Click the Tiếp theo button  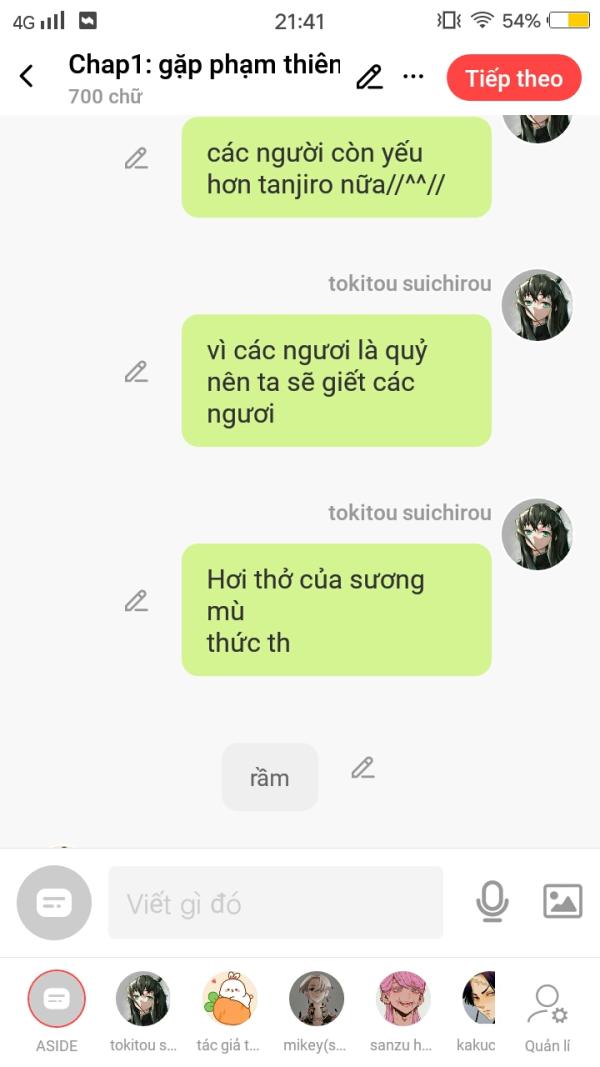point(514,78)
